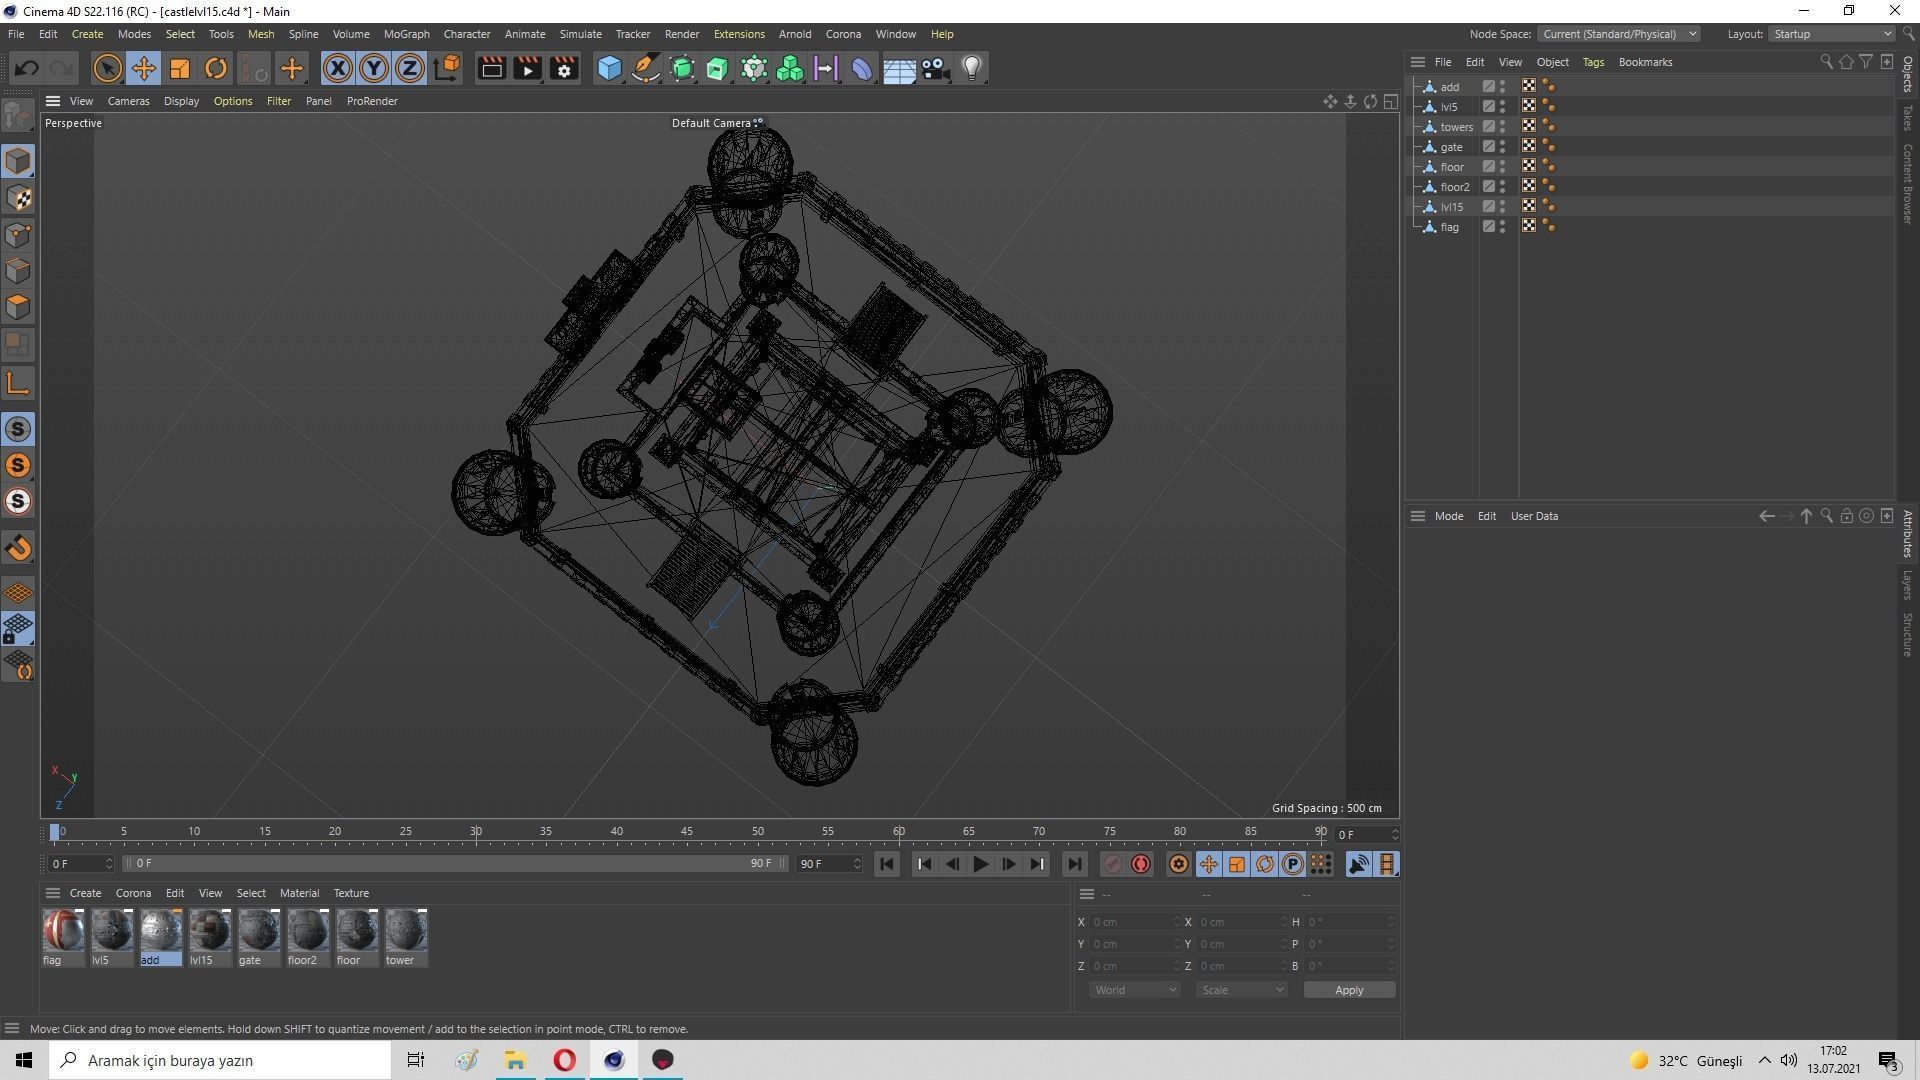Activate the Rotate tool

click(x=216, y=68)
